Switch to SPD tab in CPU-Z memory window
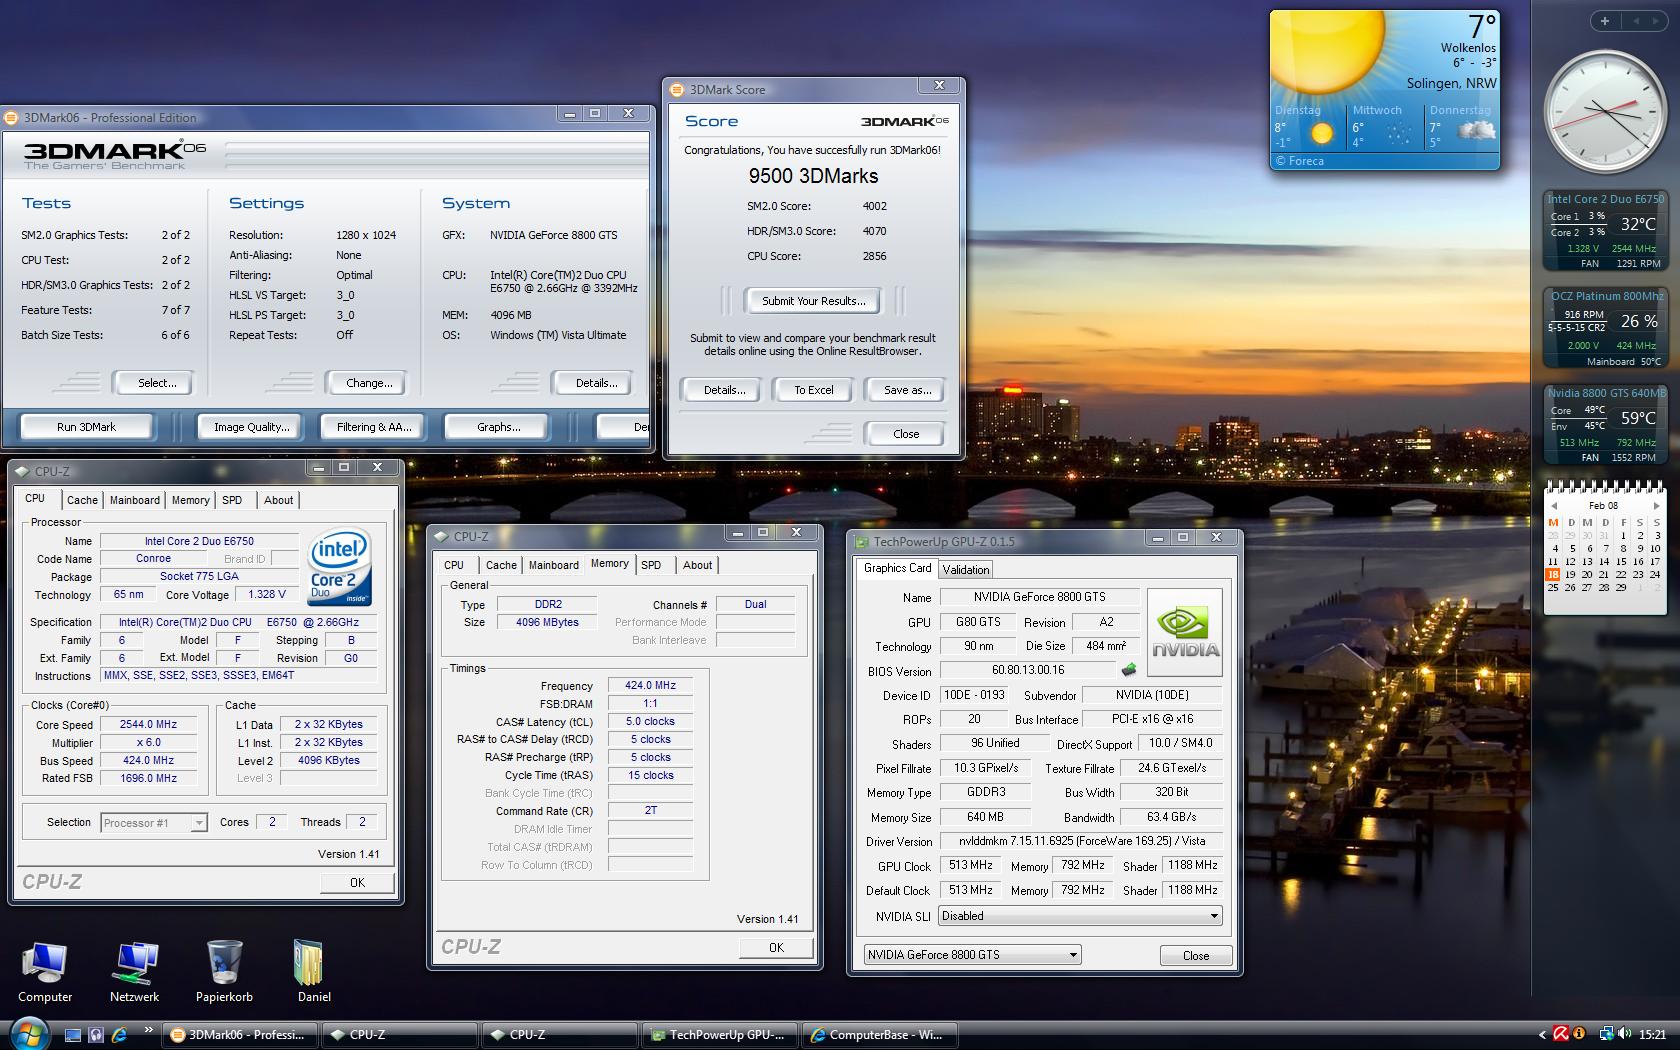This screenshot has width=1680, height=1050. (x=651, y=565)
